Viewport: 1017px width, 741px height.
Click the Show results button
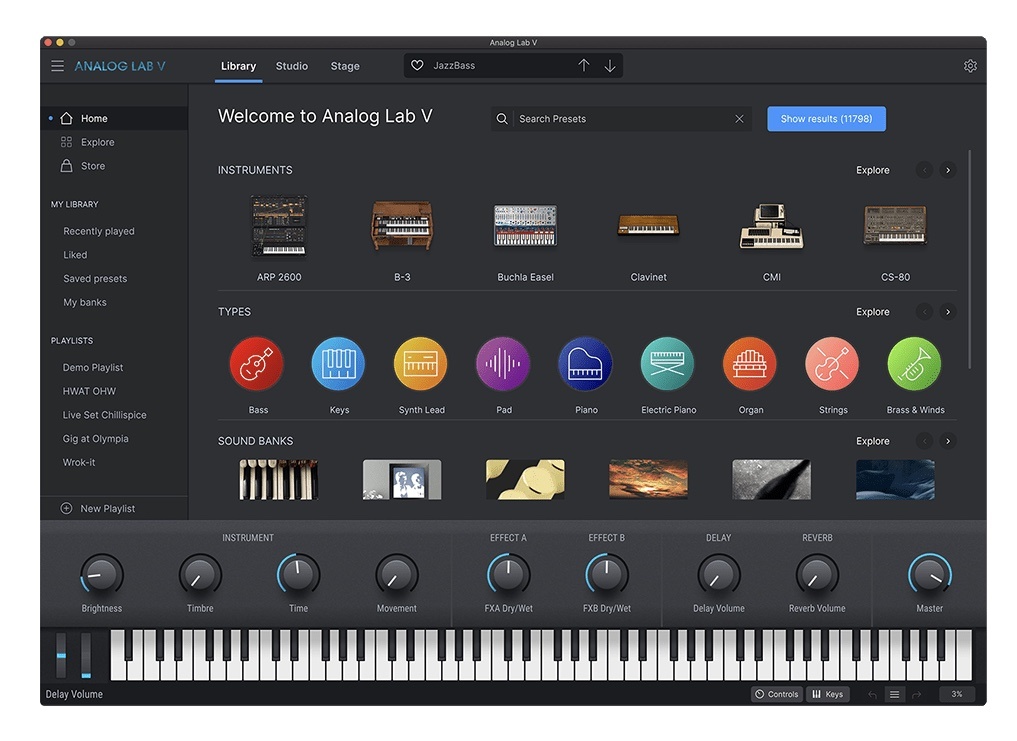pos(826,119)
